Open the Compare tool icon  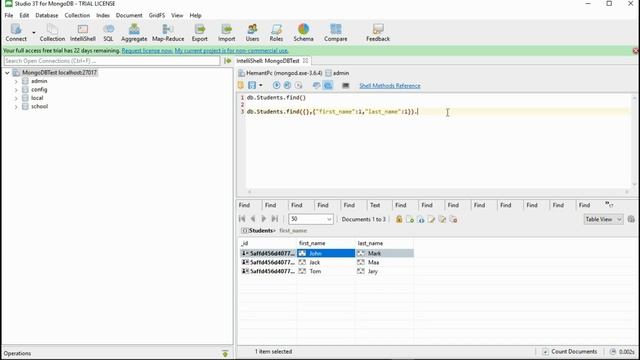pos(336,33)
